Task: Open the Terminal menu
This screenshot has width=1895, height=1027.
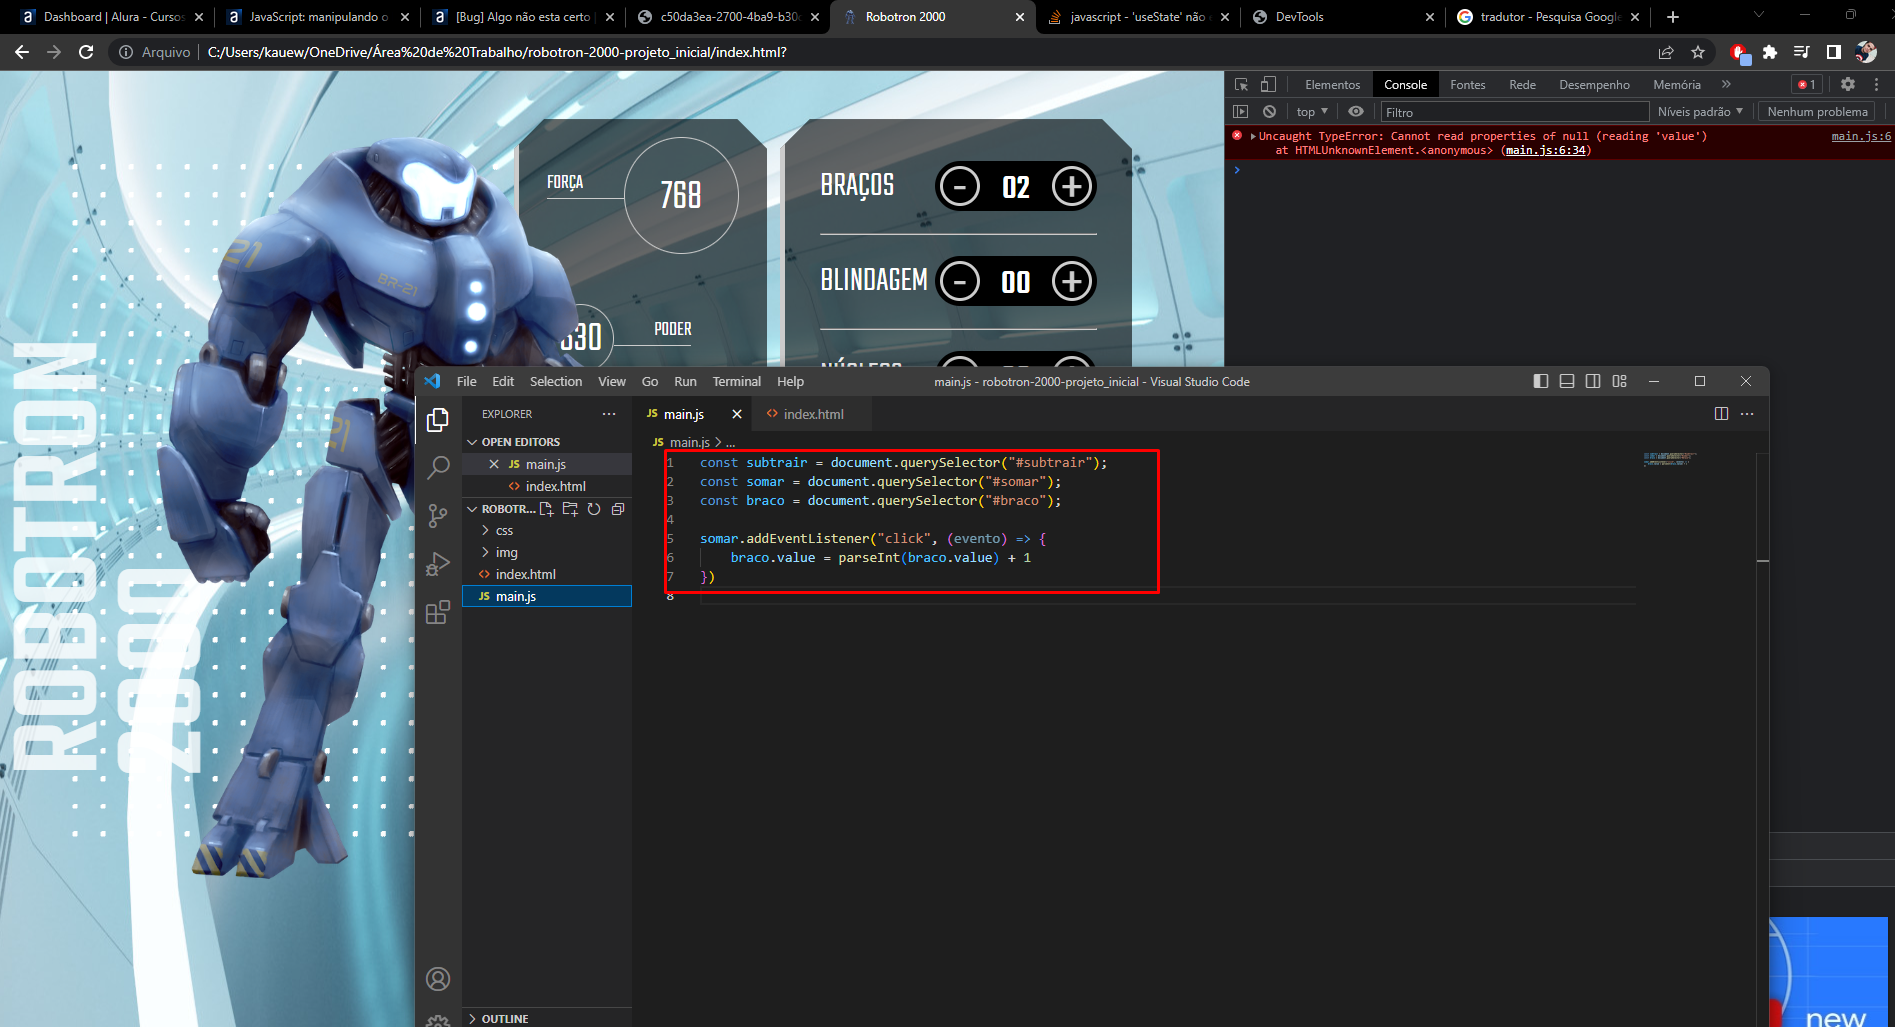Action: (737, 381)
